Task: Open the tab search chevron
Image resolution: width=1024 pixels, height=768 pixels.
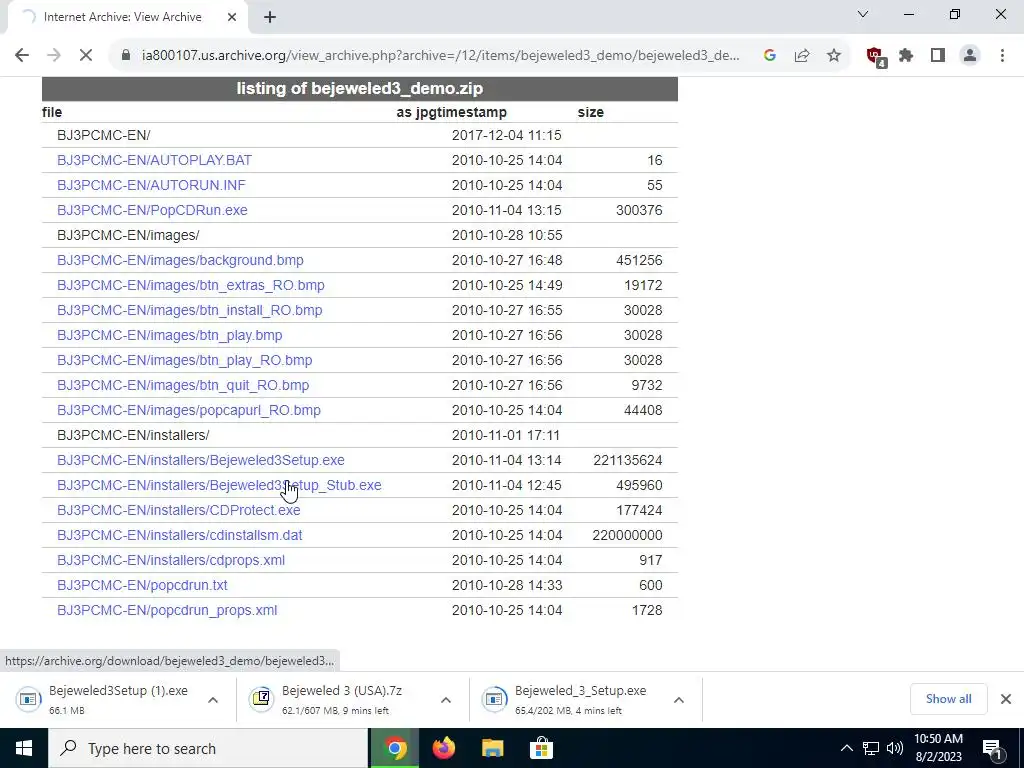Action: coord(863,14)
